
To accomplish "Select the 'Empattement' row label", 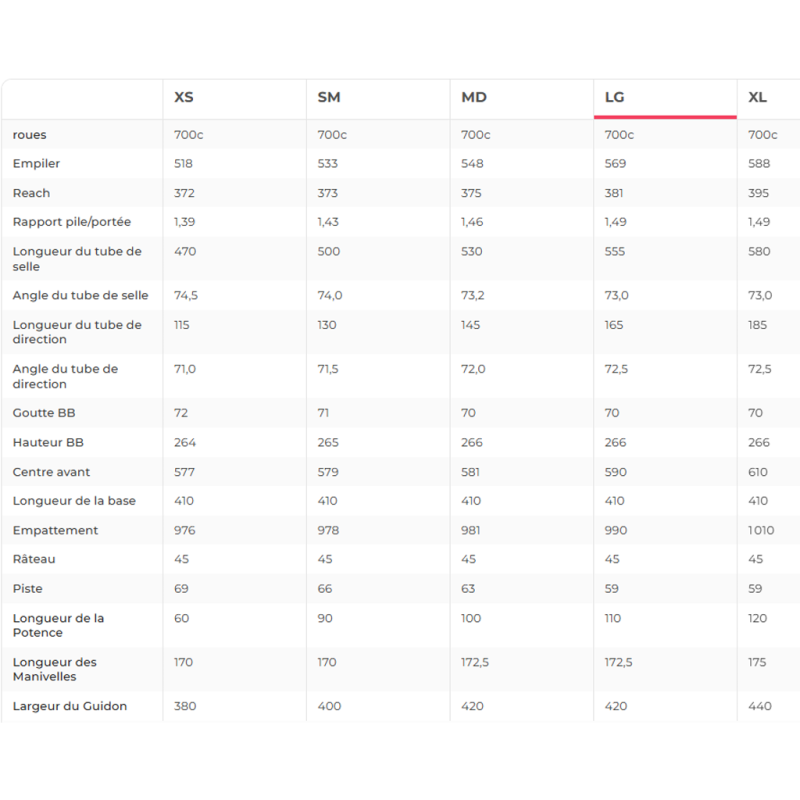I will point(55,530).
